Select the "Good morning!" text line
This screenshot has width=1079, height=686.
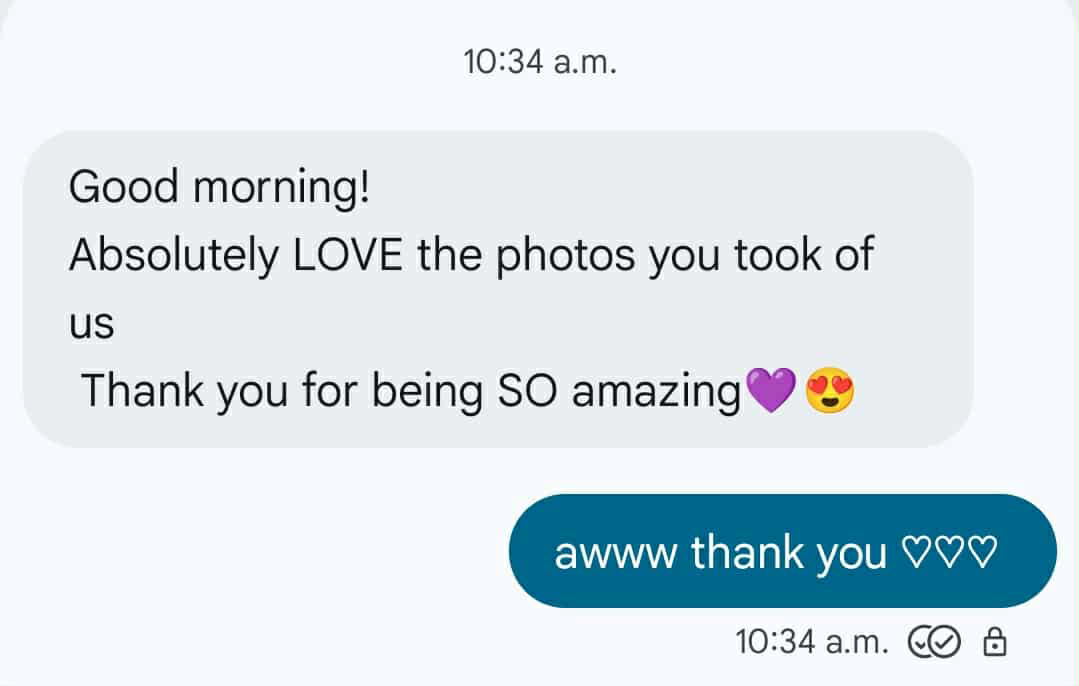219,187
